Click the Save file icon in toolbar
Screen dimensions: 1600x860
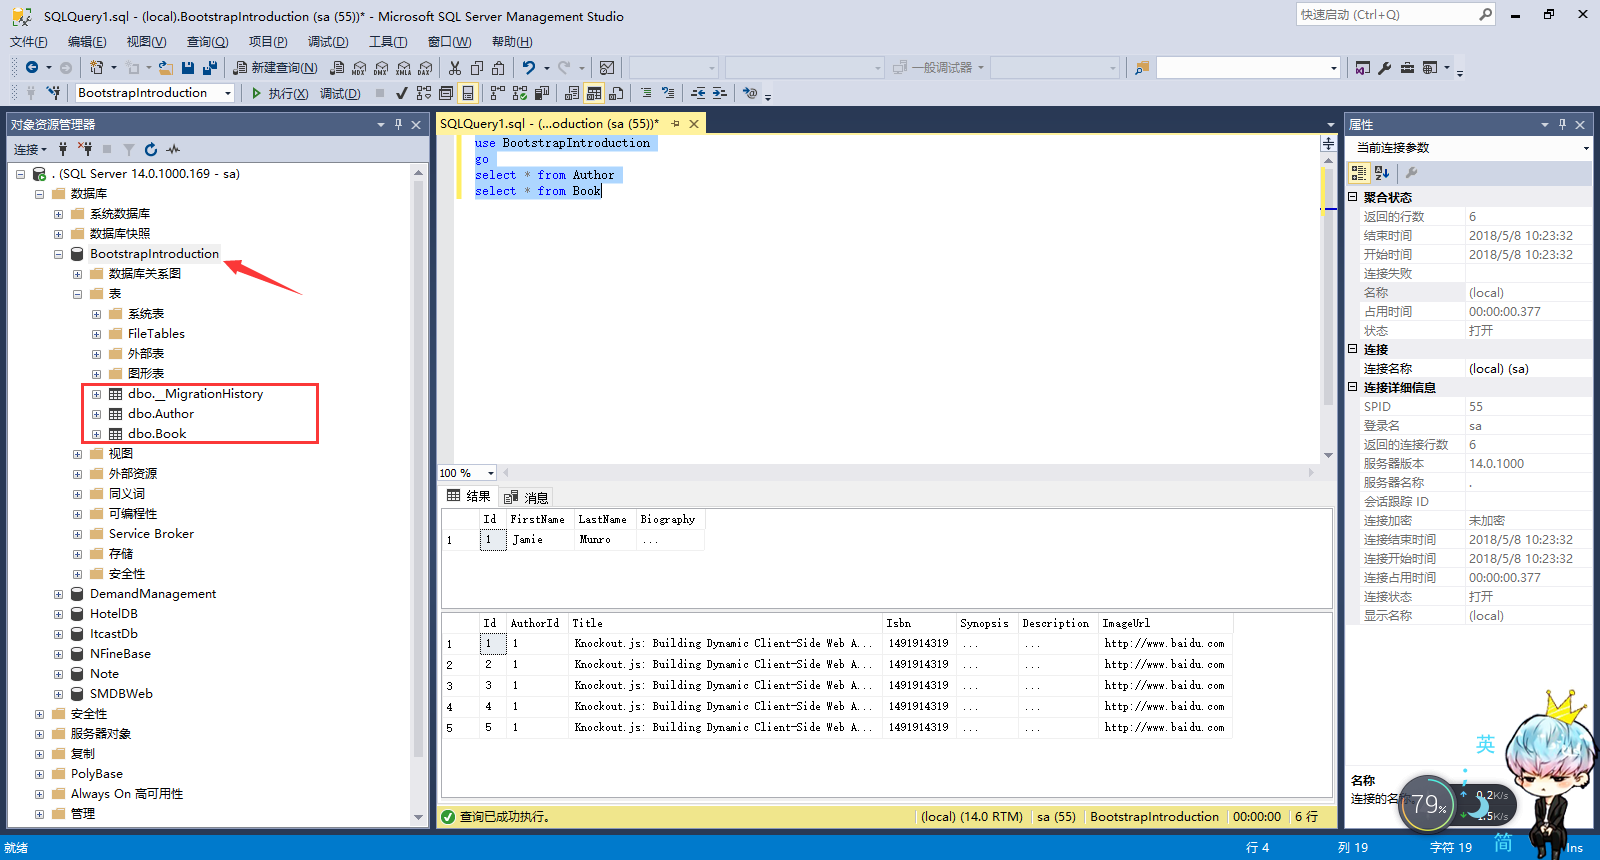pos(188,68)
